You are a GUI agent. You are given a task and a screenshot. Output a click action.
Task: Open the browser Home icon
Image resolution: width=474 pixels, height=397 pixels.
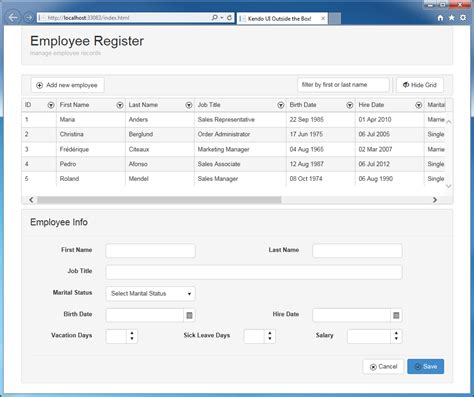coord(440,18)
